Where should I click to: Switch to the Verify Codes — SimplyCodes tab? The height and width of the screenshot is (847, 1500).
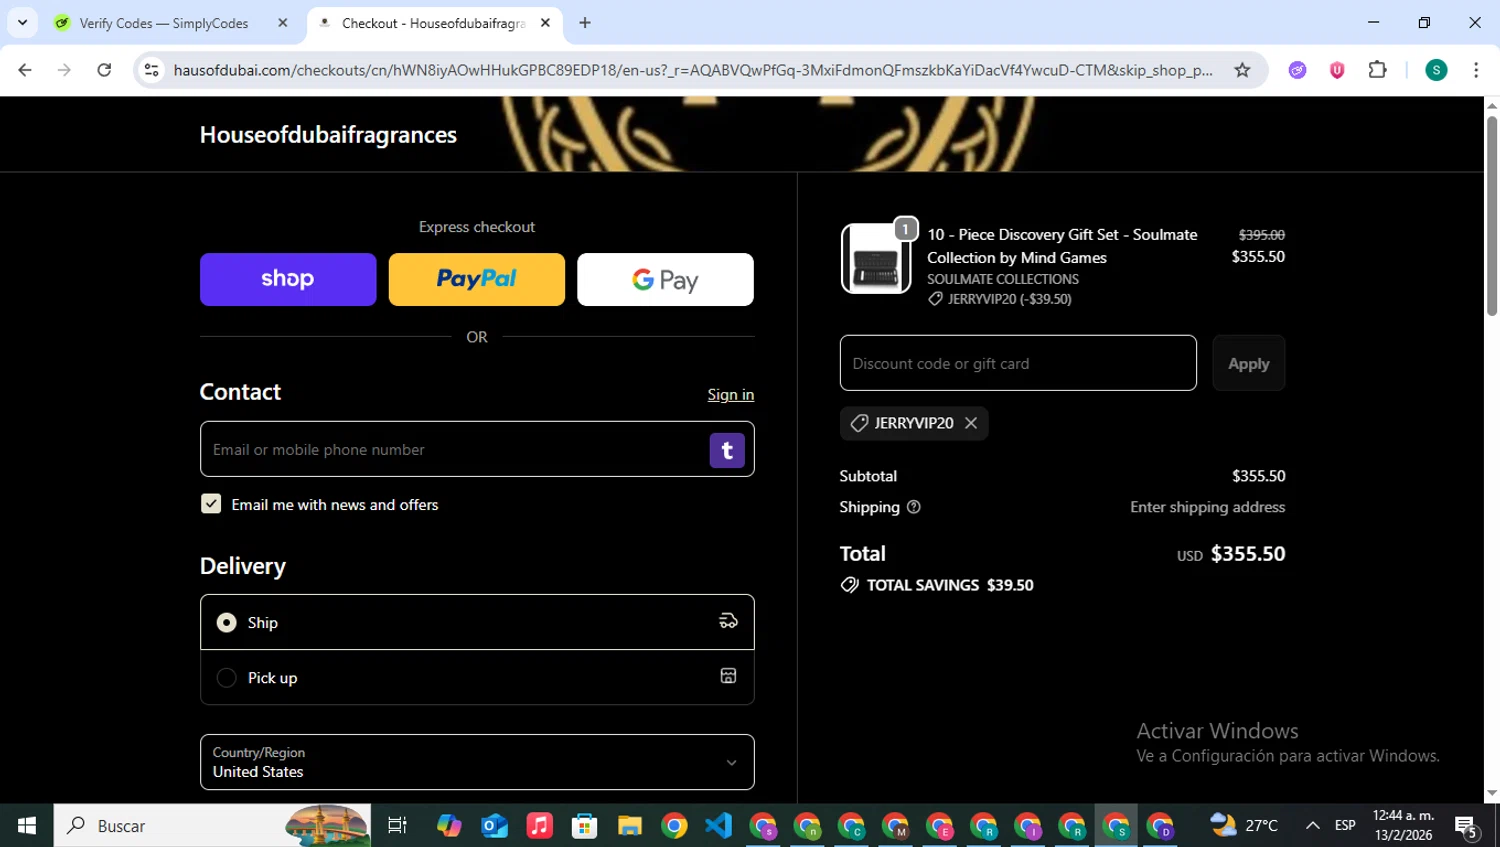164,23
